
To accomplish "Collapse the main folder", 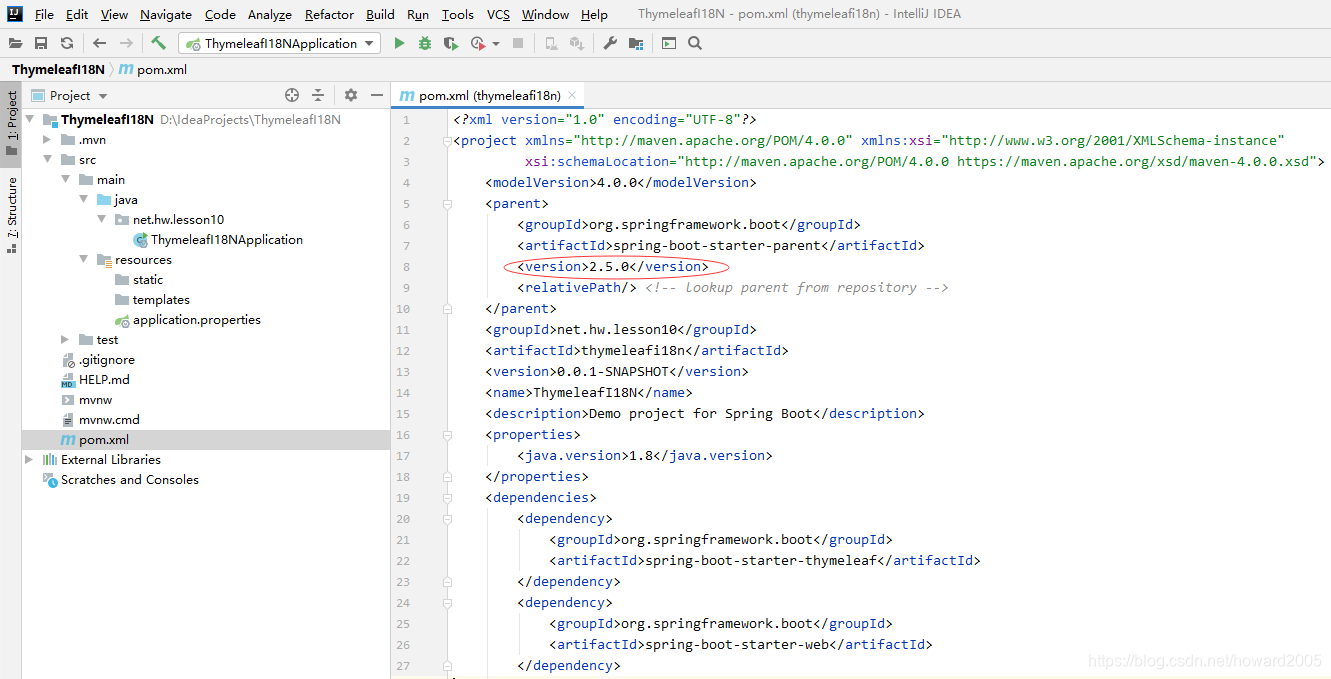I will (x=66, y=180).
